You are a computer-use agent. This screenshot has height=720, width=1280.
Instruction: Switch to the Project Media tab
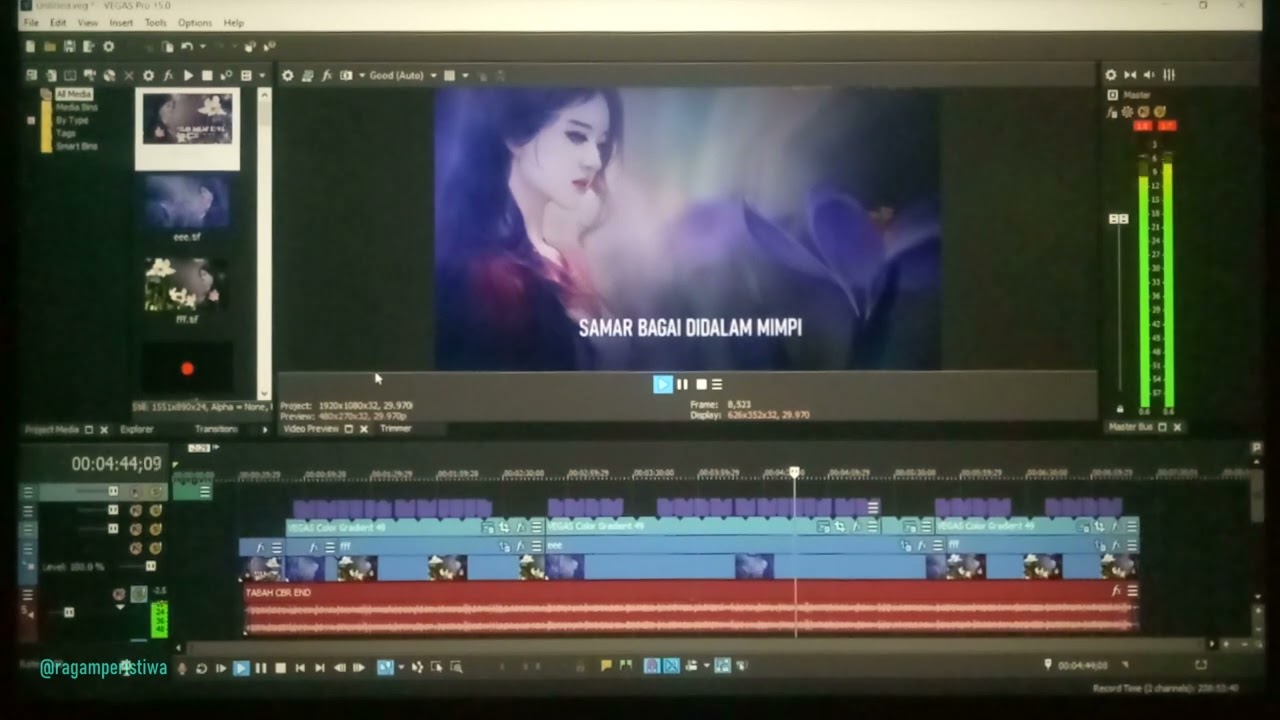pos(52,429)
